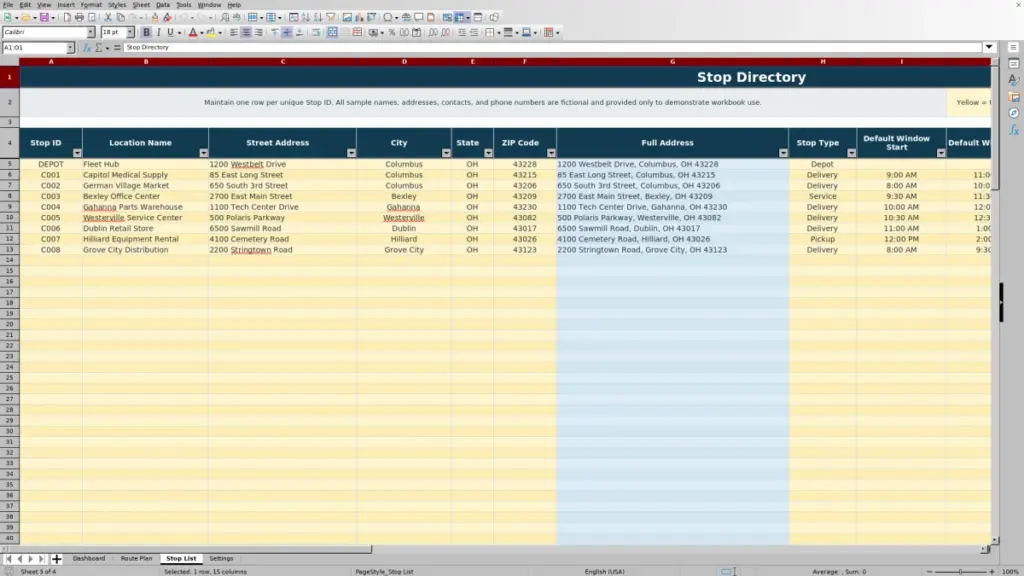Click the Sort Ascending icon
Viewport: 1024px width, 576px height.
click(x=306, y=17)
